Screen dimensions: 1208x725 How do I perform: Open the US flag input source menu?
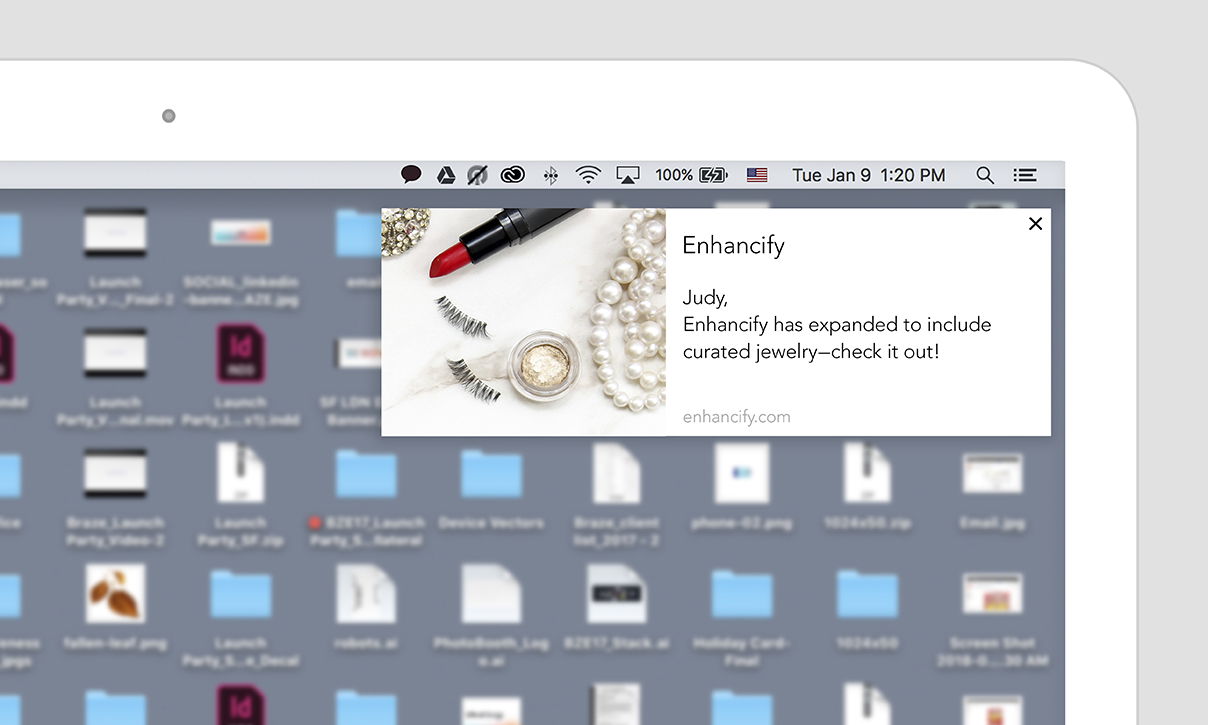[757, 175]
